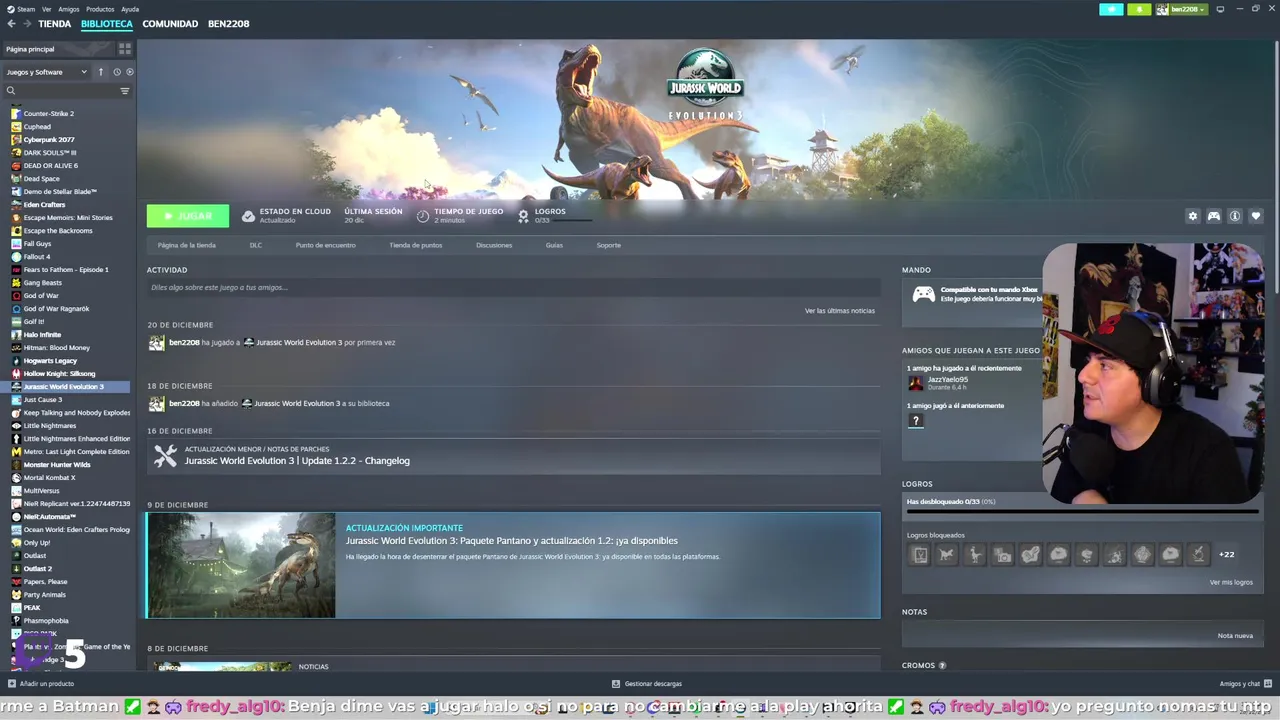Open Update 1.2.2 Changelog news item
The image size is (1280, 720).
(514, 456)
